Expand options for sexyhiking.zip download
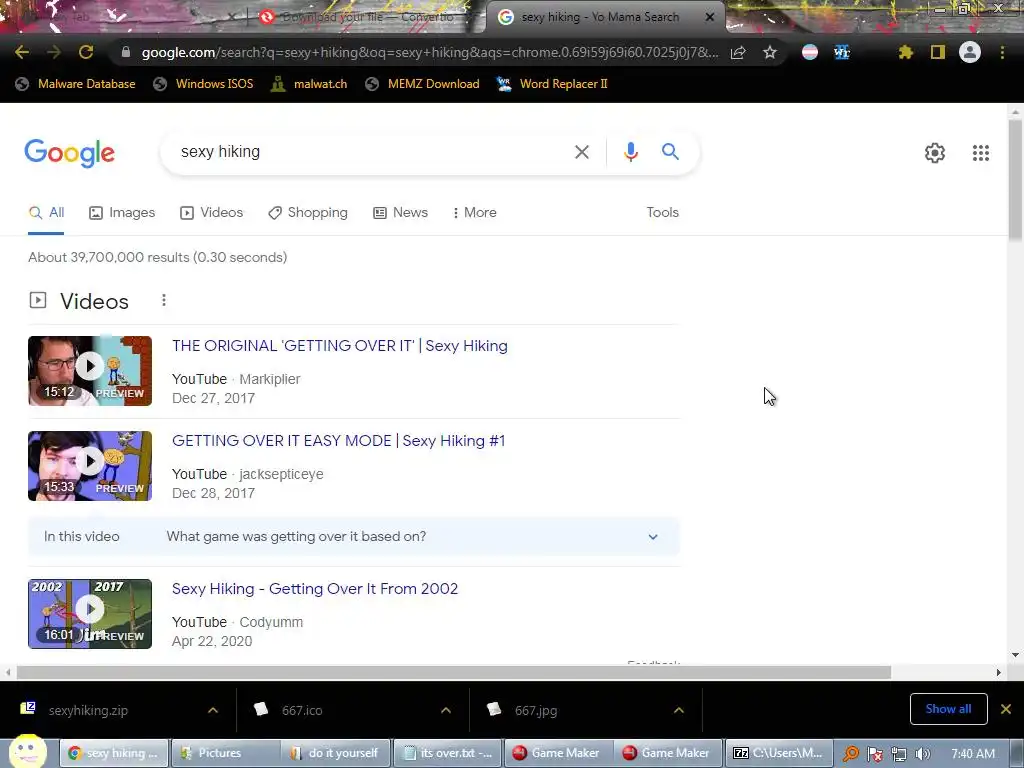 [213, 711]
